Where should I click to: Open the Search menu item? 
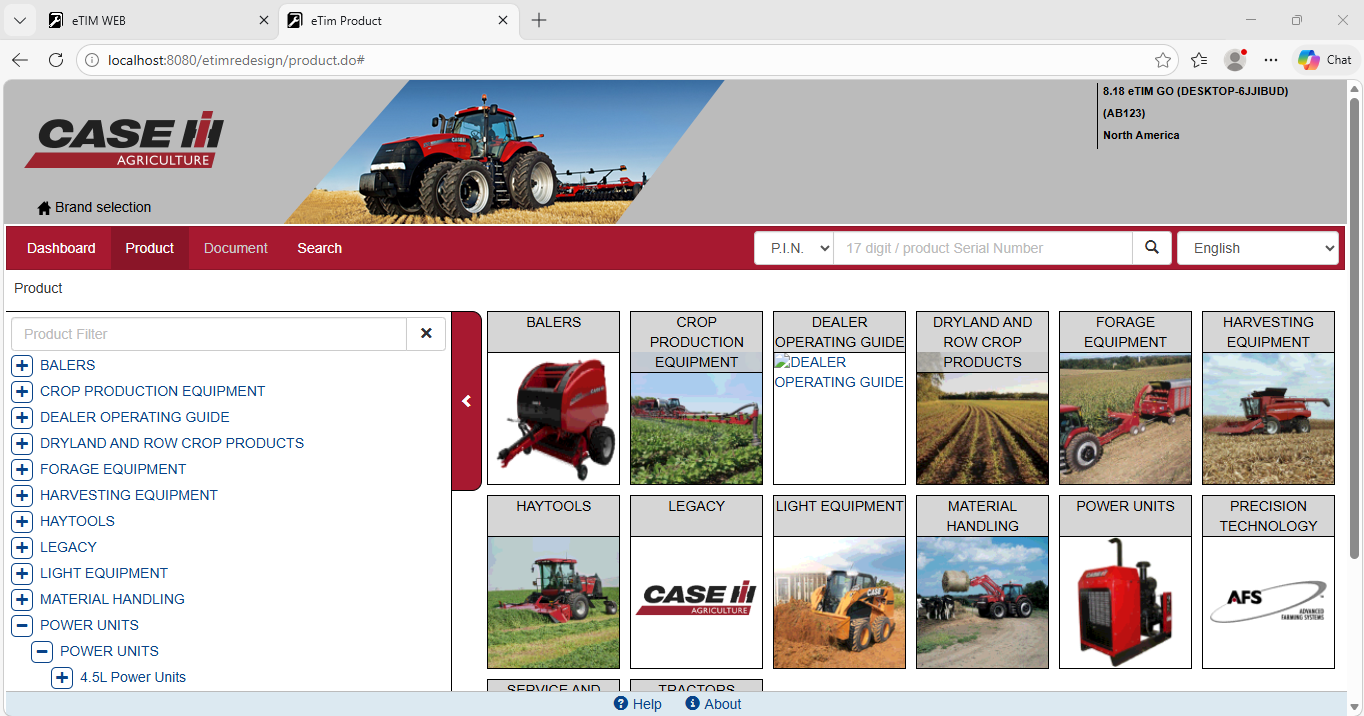point(320,248)
